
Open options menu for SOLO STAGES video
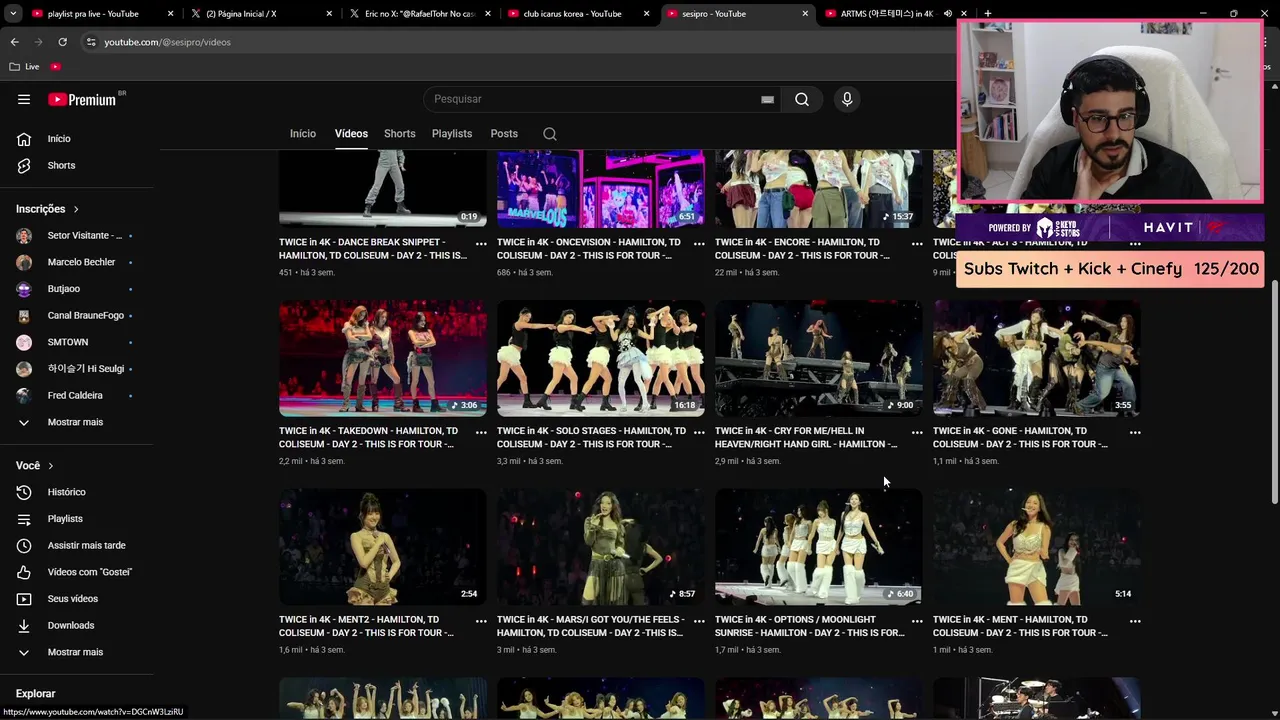pos(699,433)
